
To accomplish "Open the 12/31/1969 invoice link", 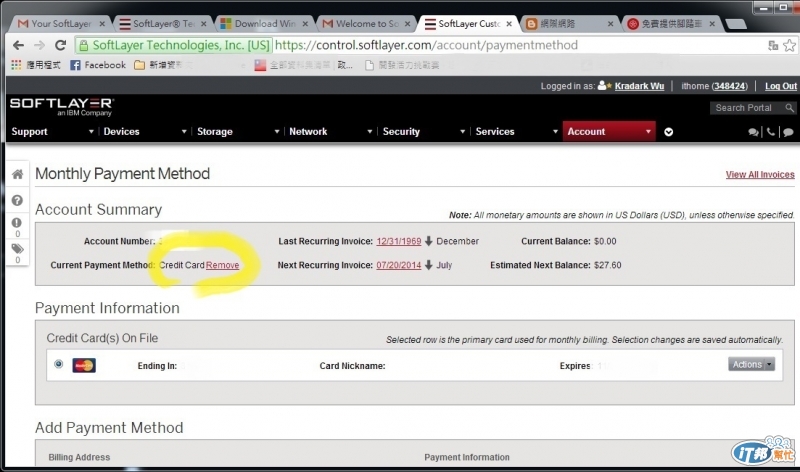I will click(x=398, y=241).
